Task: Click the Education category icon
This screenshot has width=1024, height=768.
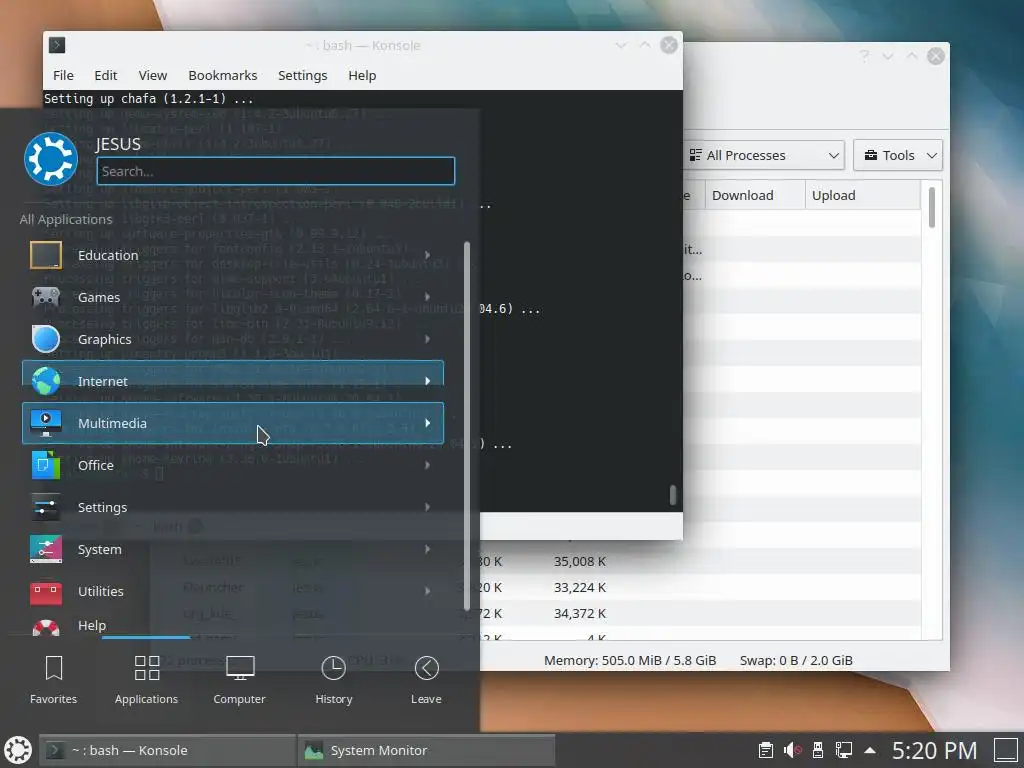Action: (46, 255)
